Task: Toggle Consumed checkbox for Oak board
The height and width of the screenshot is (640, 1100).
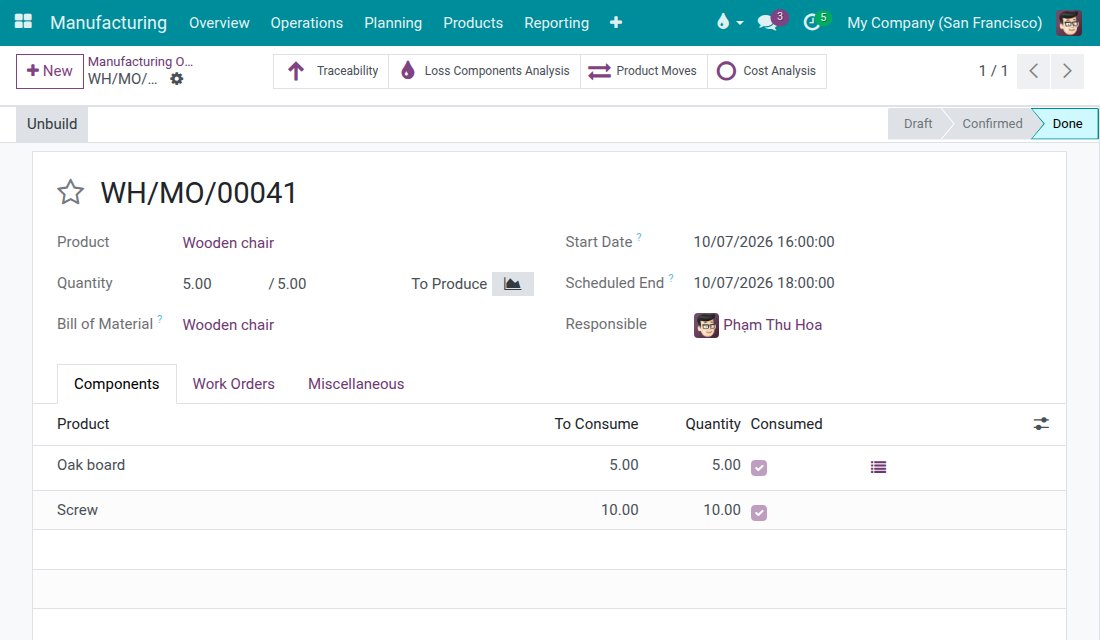Action: [x=758, y=467]
